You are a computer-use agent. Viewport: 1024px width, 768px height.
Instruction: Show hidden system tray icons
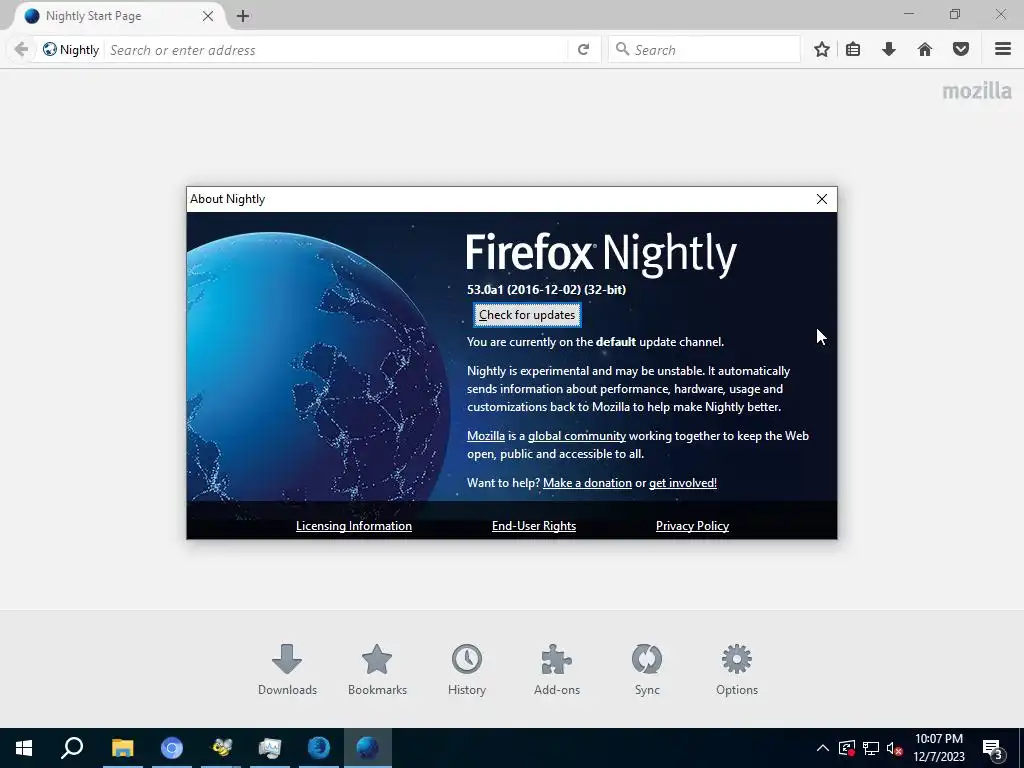pos(823,748)
